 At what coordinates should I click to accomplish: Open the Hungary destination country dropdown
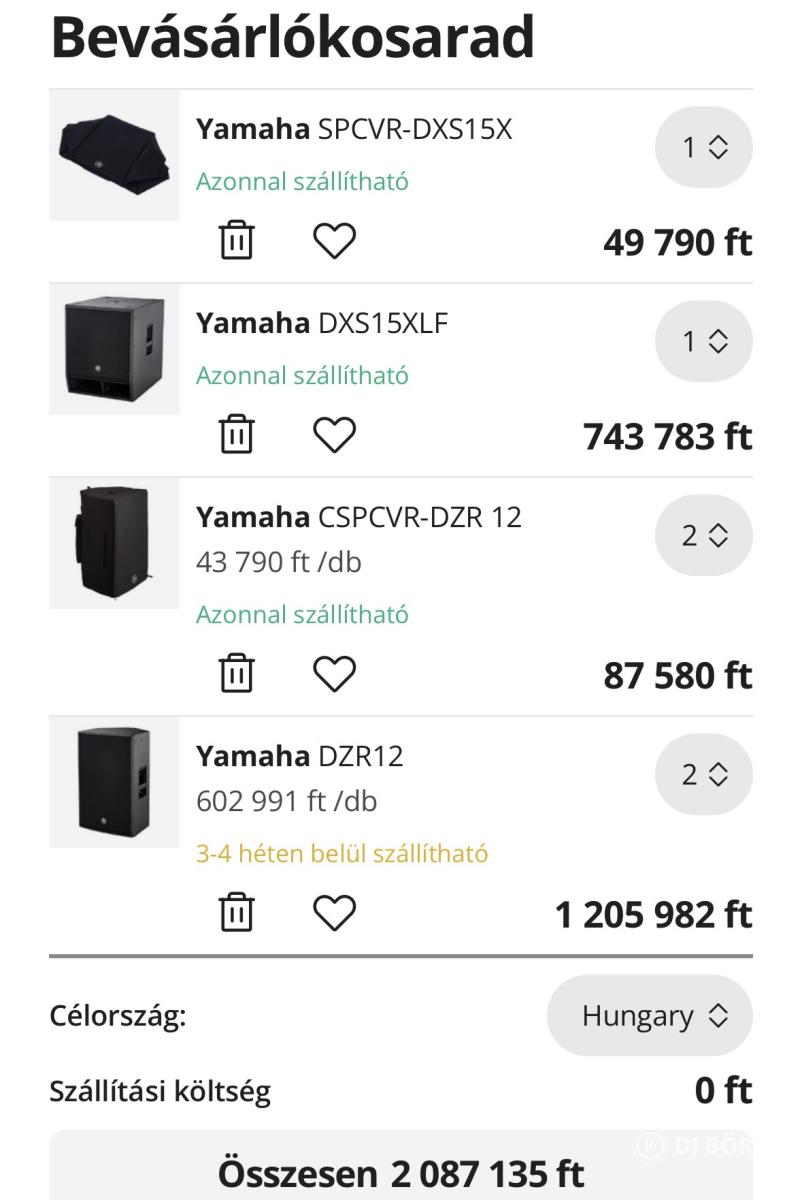[x=649, y=1017]
